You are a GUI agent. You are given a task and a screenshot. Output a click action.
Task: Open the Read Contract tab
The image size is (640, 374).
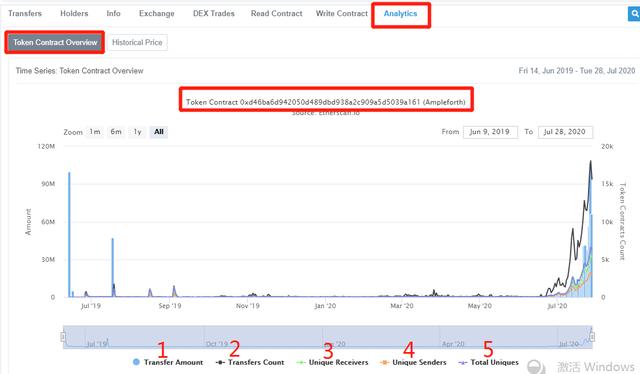coord(277,13)
